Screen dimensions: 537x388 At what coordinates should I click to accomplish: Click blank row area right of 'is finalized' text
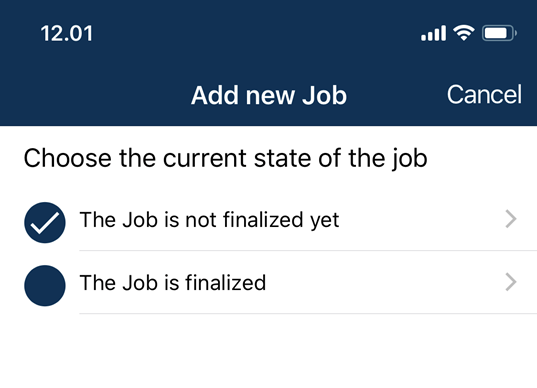click(x=384, y=283)
